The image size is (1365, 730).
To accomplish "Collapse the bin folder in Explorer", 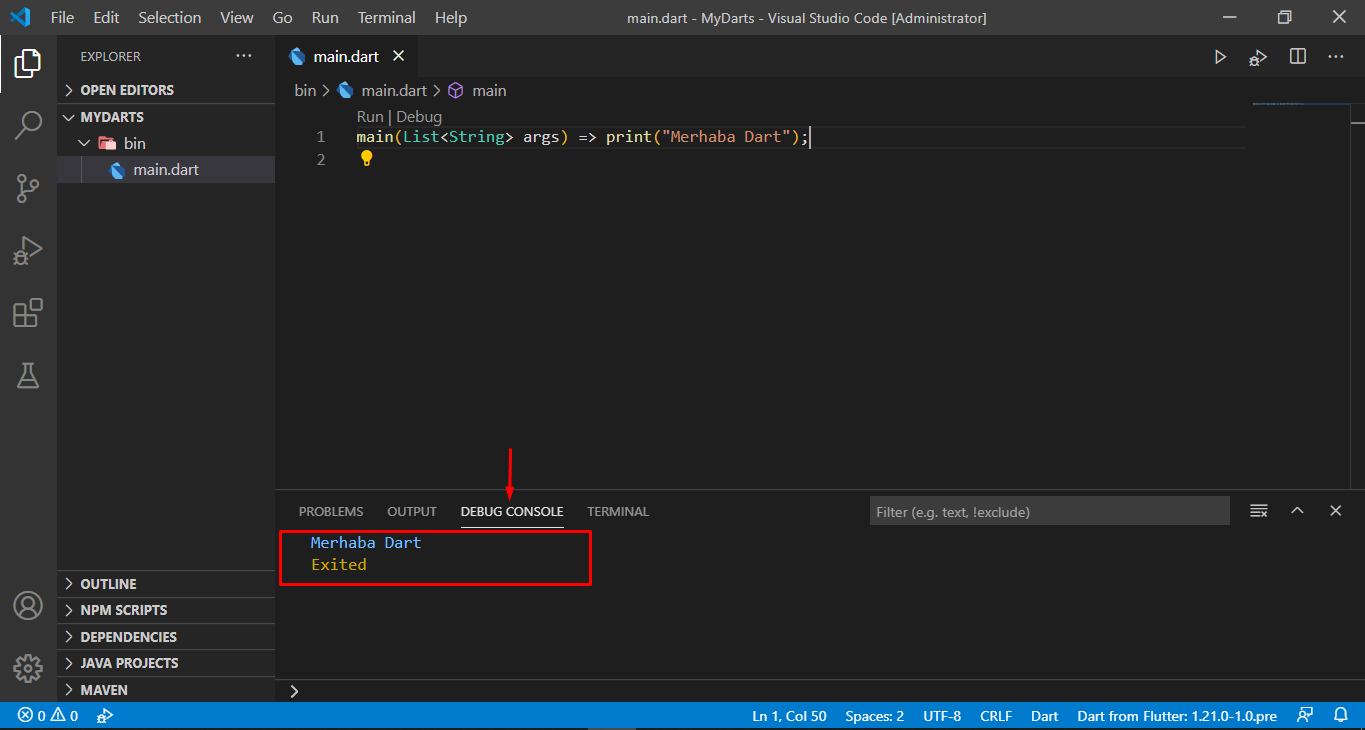I will [x=133, y=143].
